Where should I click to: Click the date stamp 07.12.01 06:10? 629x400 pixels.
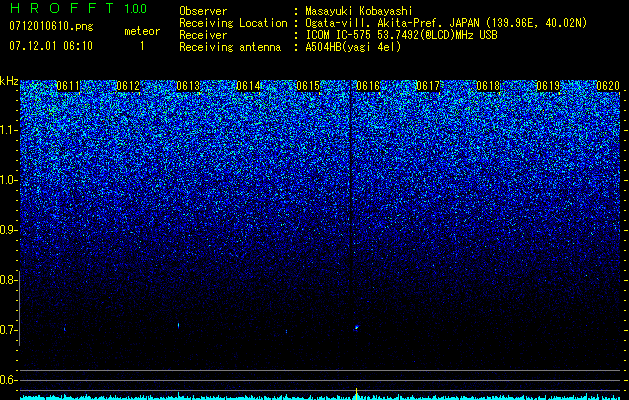(x=51, y=46)
